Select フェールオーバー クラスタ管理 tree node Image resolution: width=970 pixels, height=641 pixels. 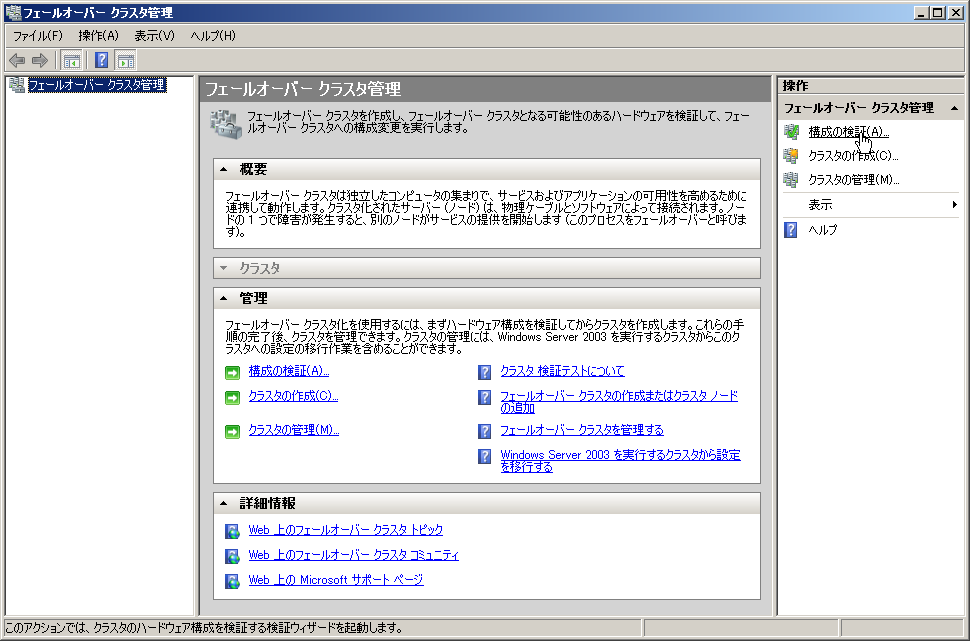97,85
